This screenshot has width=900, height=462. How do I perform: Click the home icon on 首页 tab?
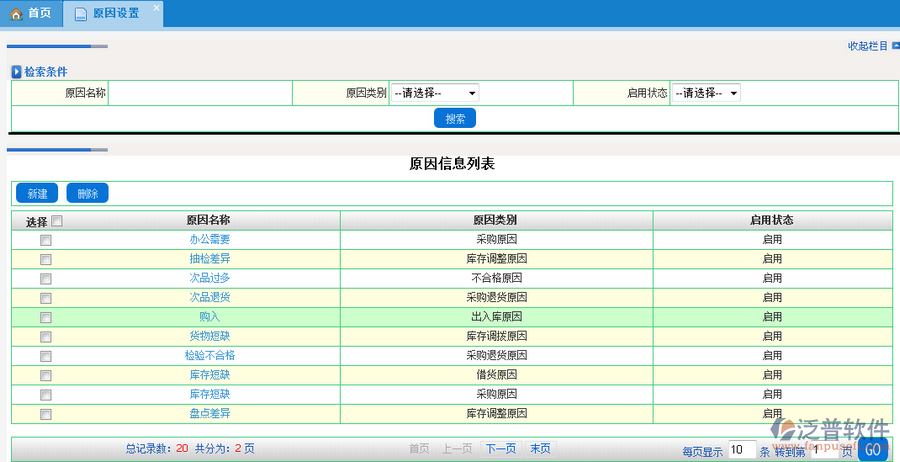coord(16,14)
